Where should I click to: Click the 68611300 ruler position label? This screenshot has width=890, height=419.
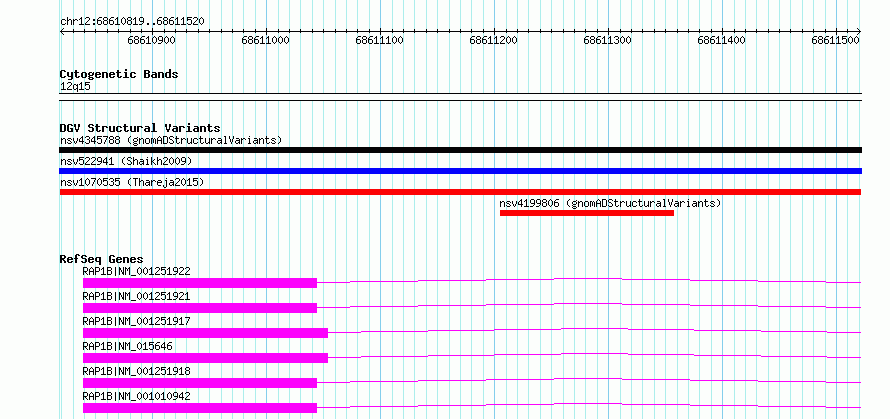(607, 40)
